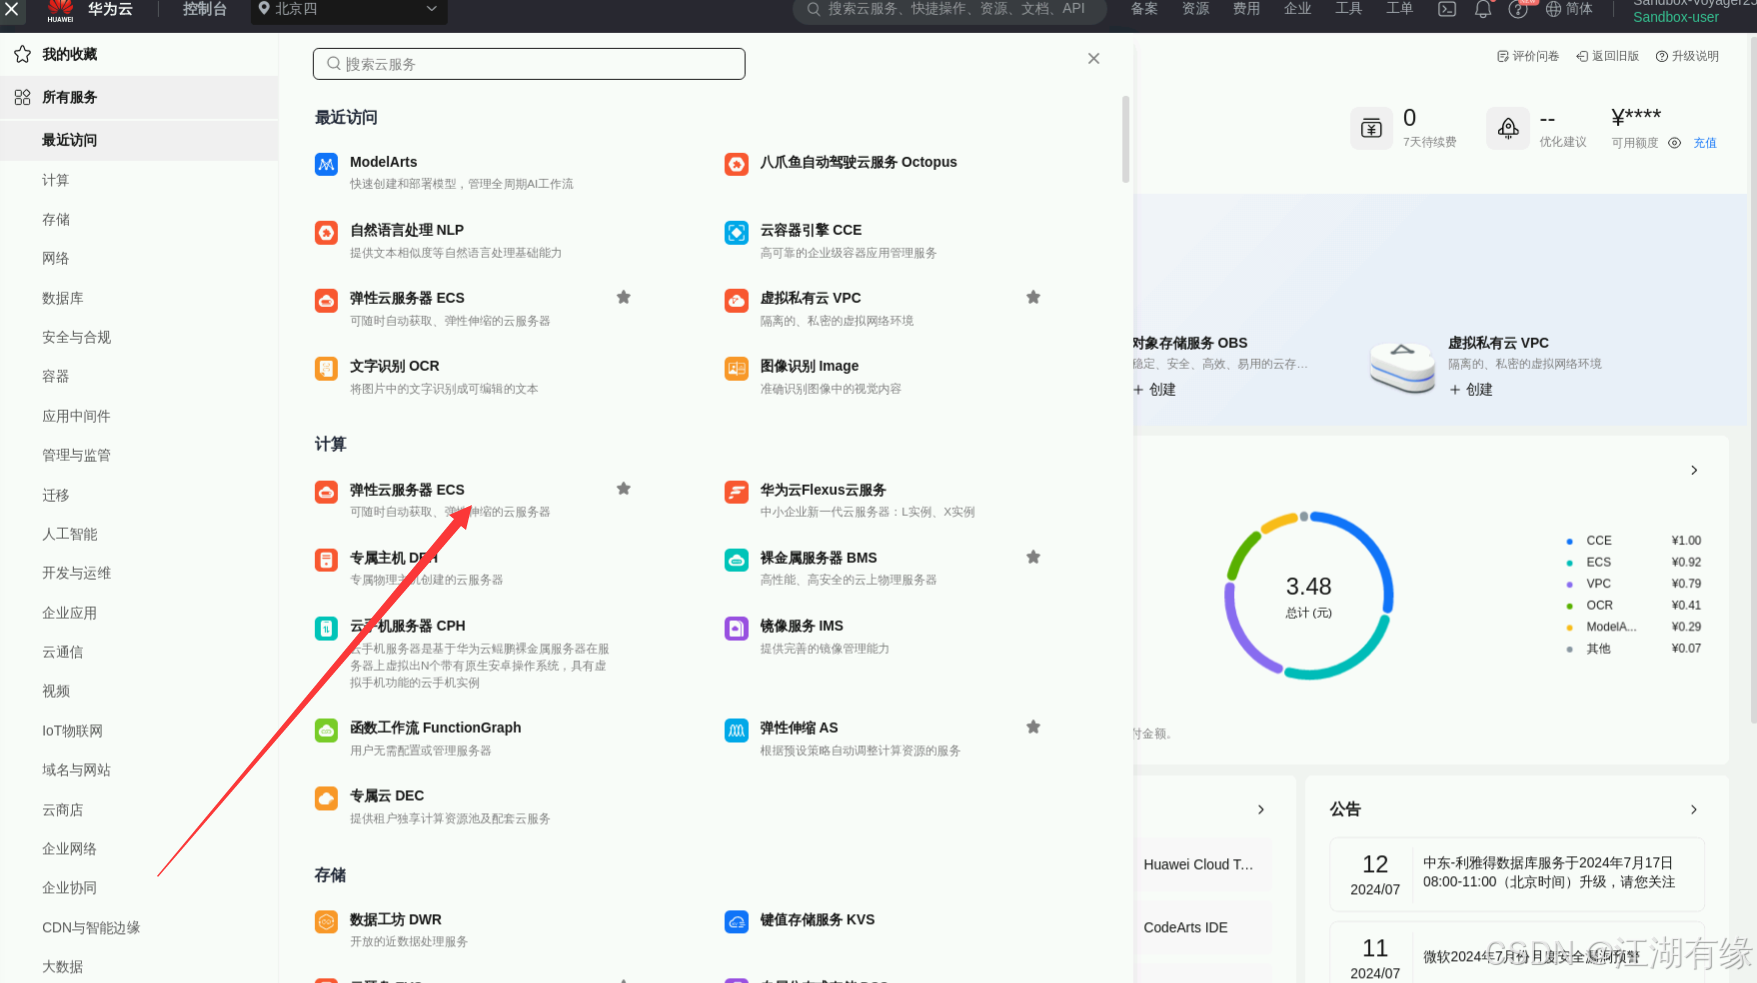Click the 数据工坊 DWR icon
The image size is (1757, 983).
(x=326, y=922)
